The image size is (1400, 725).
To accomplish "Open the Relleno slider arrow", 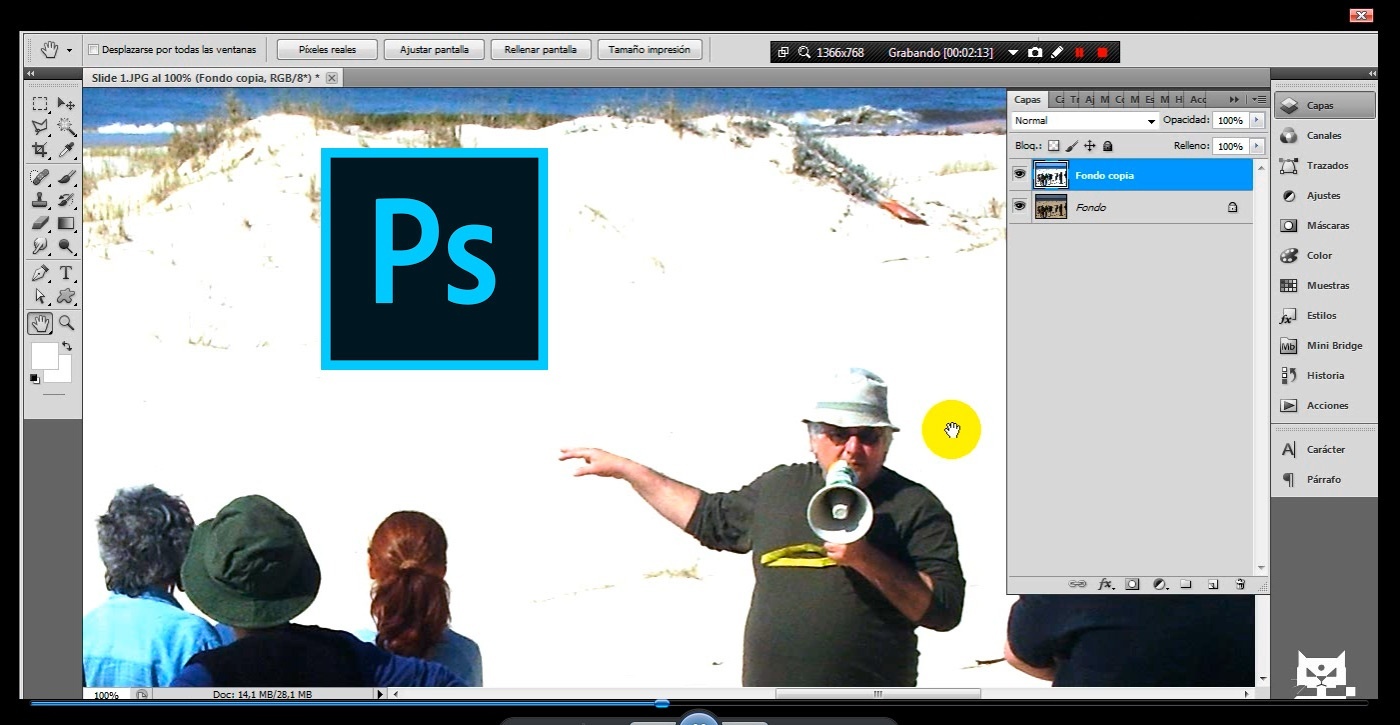I will pyautogui.click(x=1257, y=146).
